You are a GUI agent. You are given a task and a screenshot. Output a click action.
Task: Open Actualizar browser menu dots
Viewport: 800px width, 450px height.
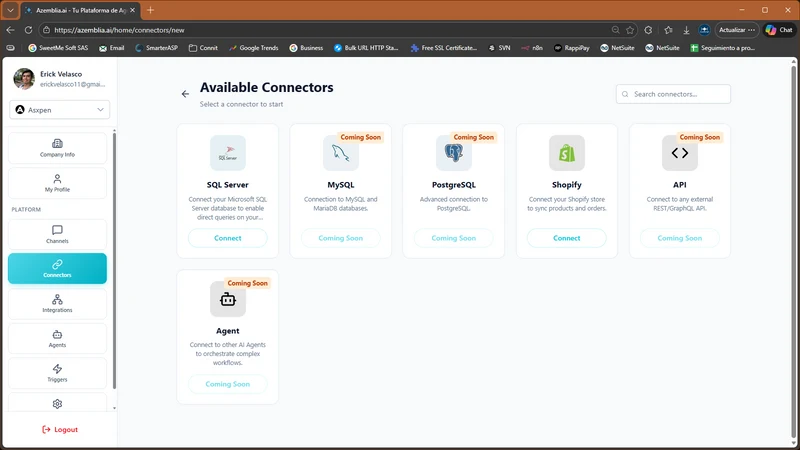(x=752, y=30)
